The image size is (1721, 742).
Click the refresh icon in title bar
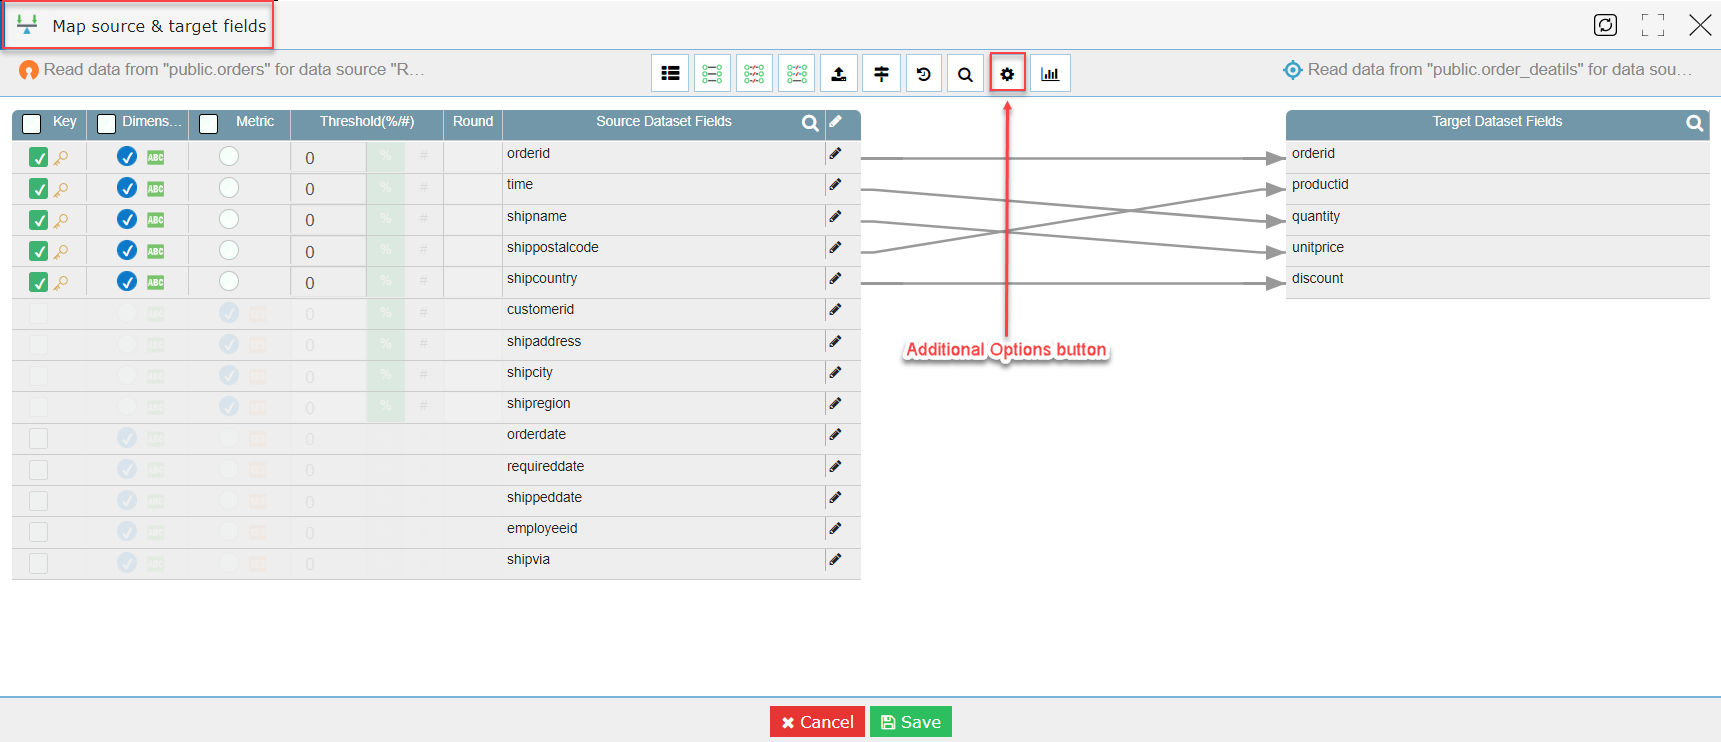(x=1605, y=25)
